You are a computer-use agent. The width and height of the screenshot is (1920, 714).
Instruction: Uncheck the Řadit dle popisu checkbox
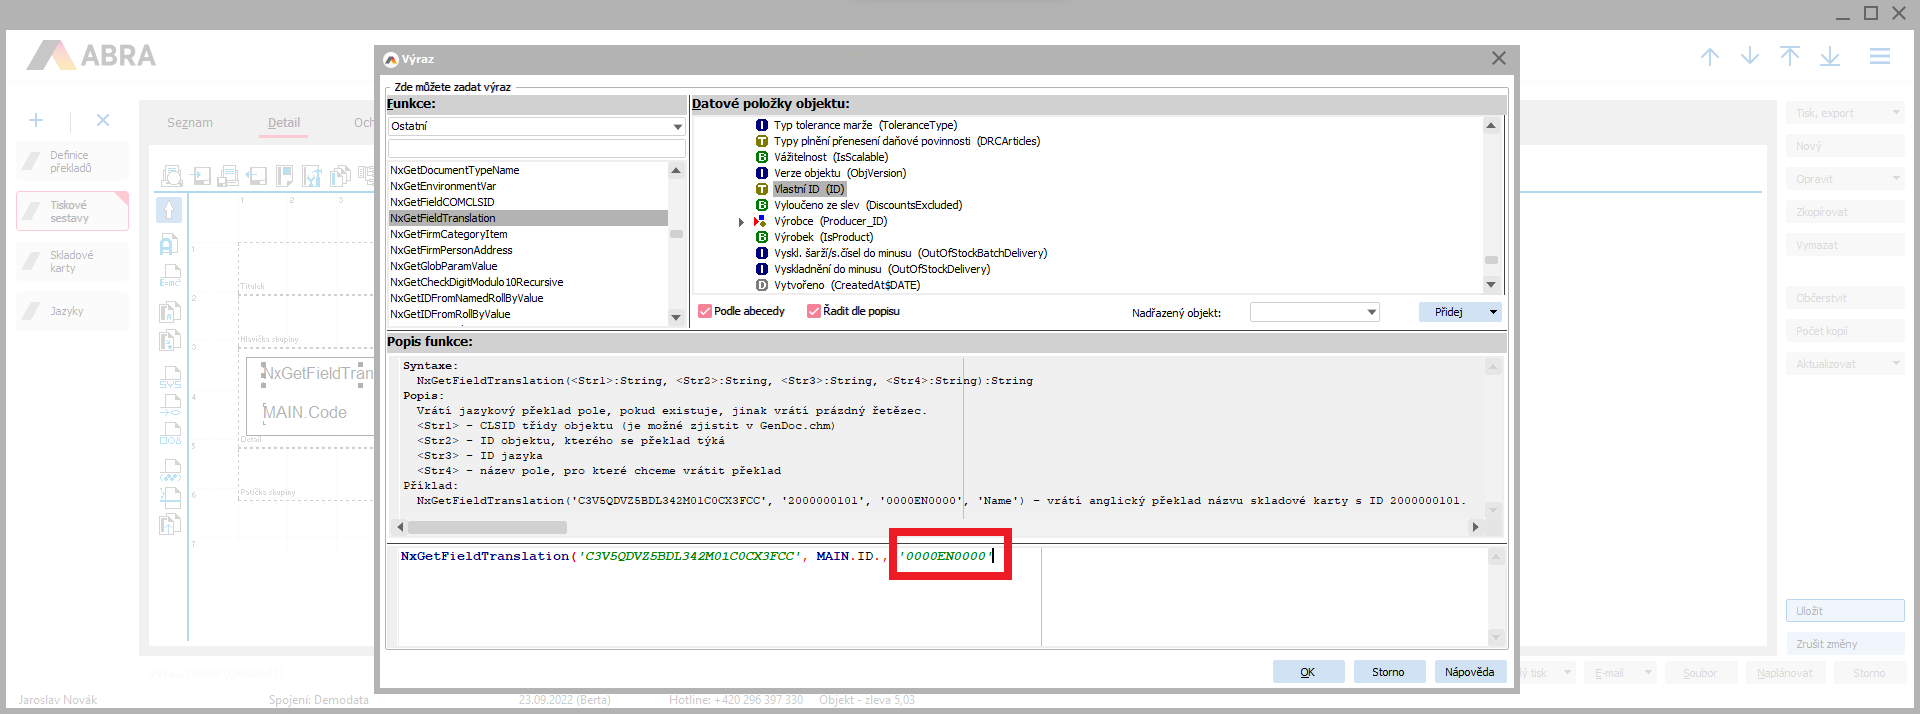coord(814,311)
